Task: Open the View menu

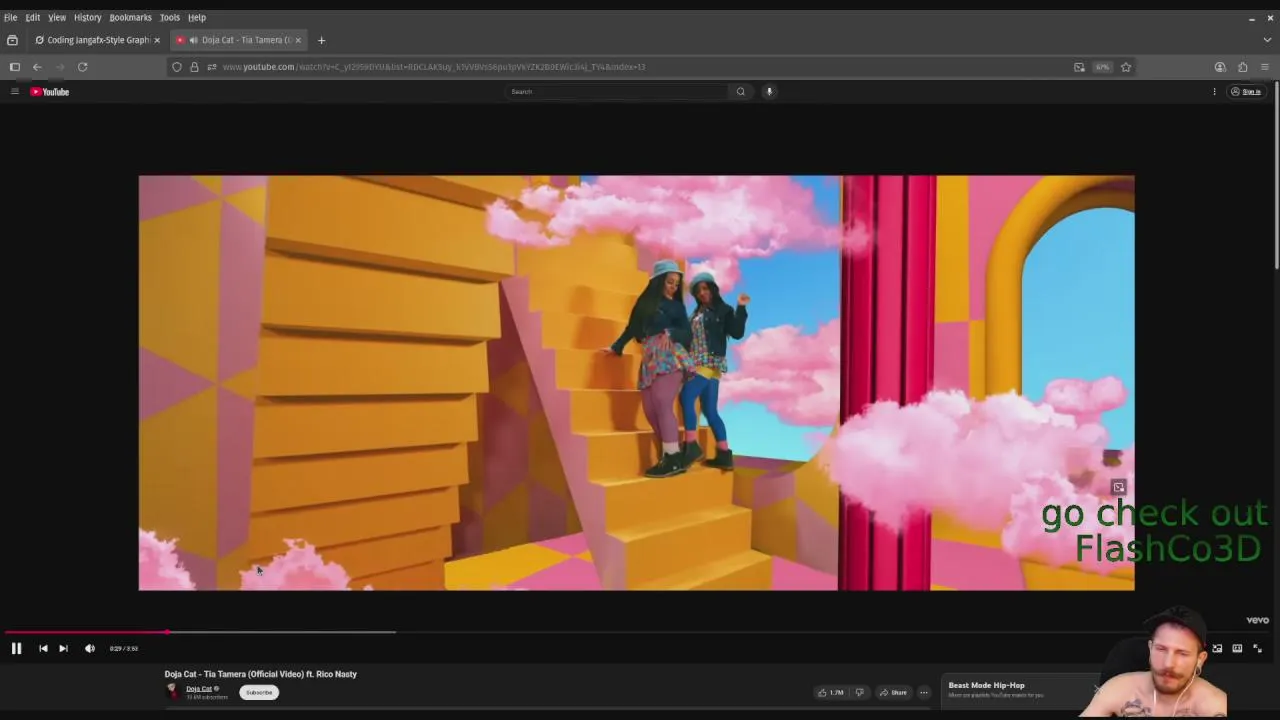Action: click(57, 17)
